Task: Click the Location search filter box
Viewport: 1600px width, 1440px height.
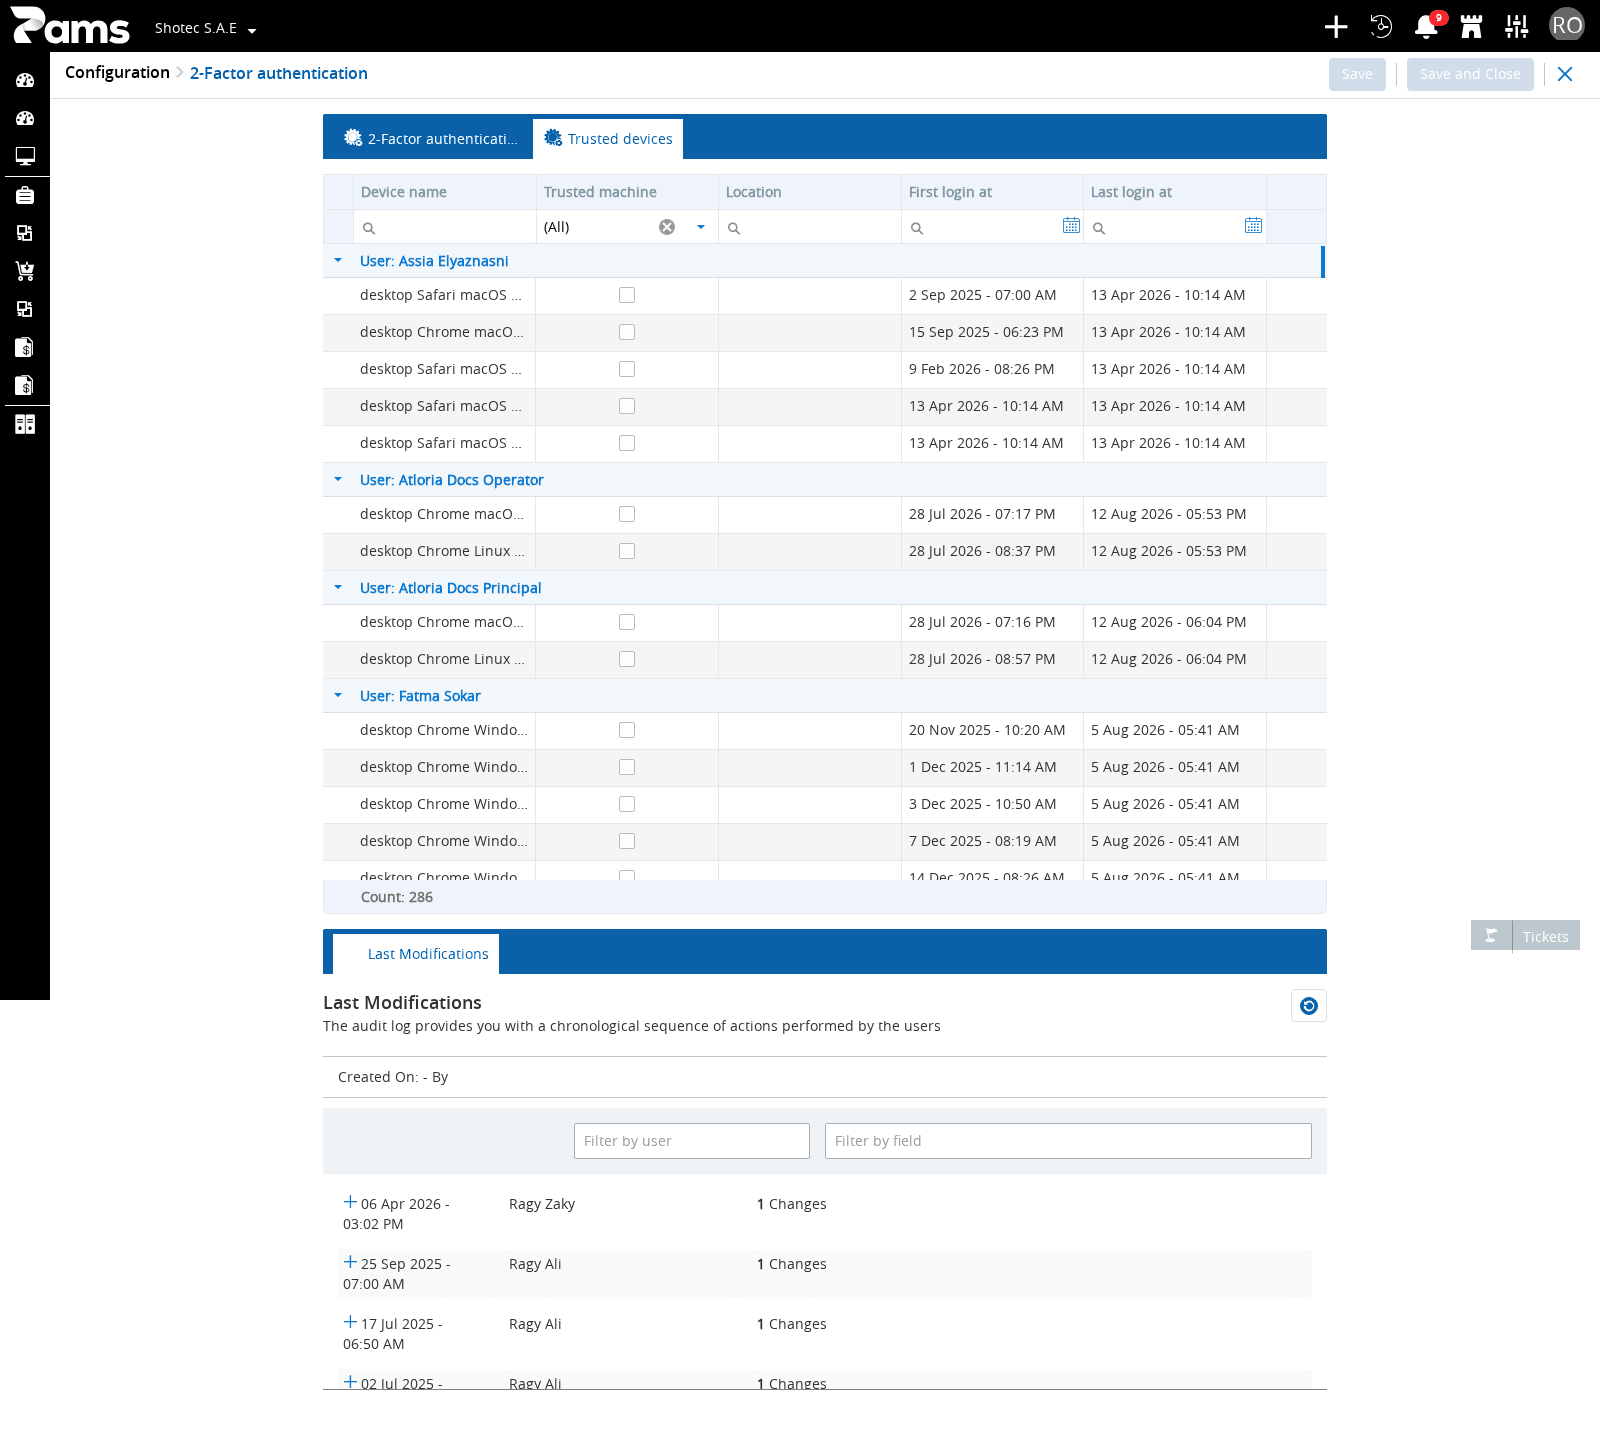Action: (810, 227)
